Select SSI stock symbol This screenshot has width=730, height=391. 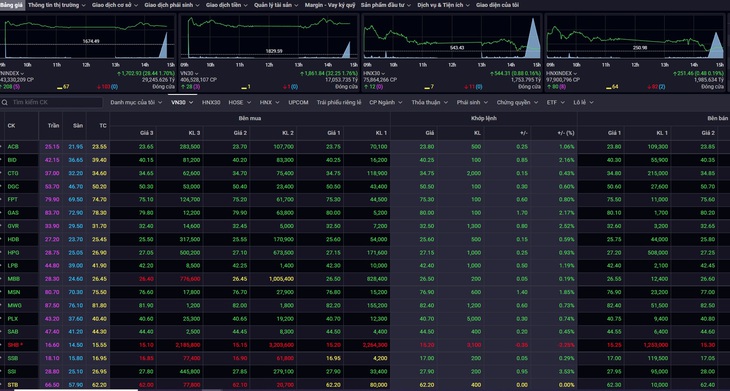coord(12,372)
